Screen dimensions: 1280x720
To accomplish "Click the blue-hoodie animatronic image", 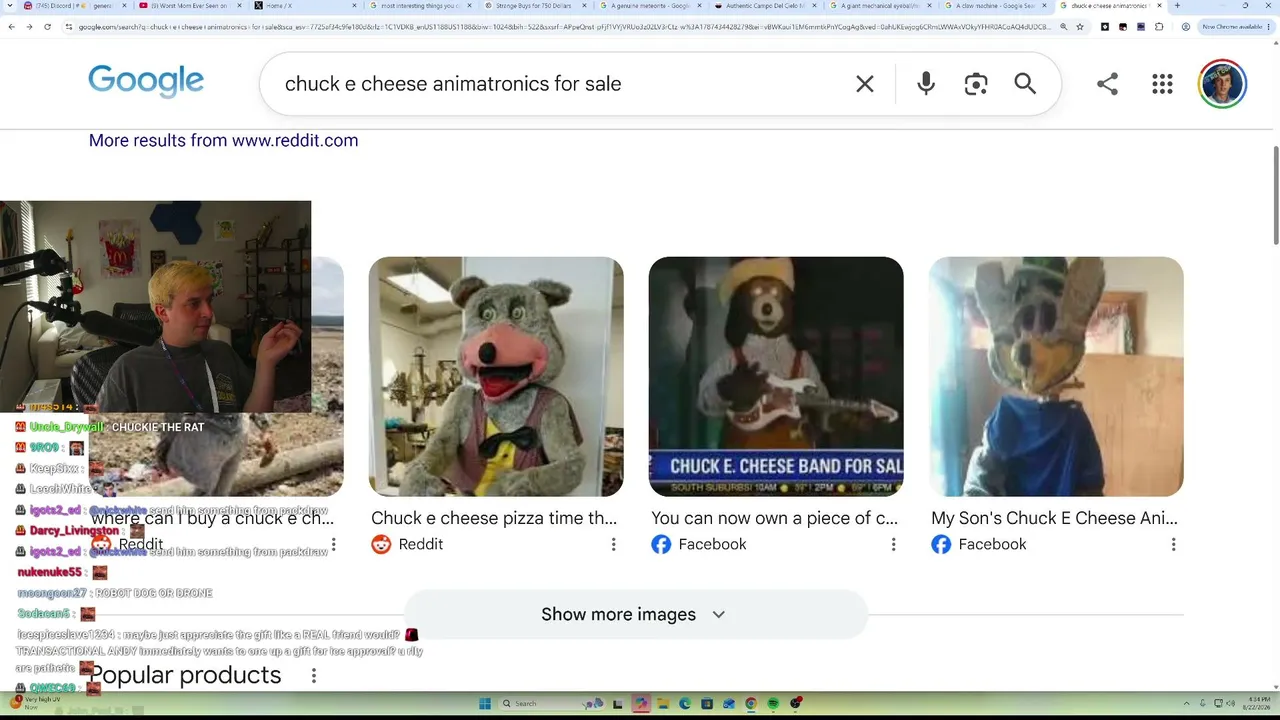I will pos(1056,377).
